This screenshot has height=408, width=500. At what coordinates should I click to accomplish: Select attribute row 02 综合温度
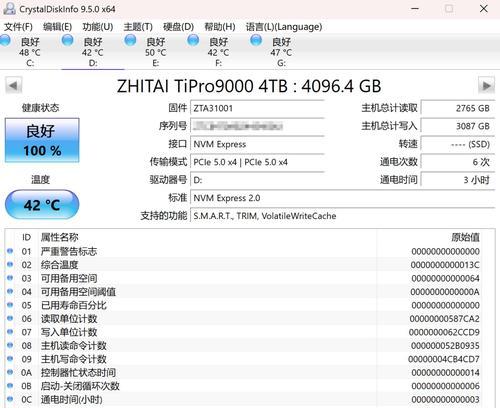(x=243, y=265)
